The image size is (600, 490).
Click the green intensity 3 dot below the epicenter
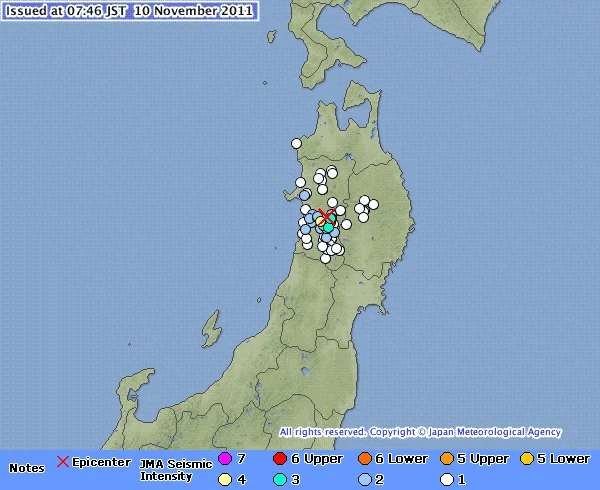[x=328, y=227]
